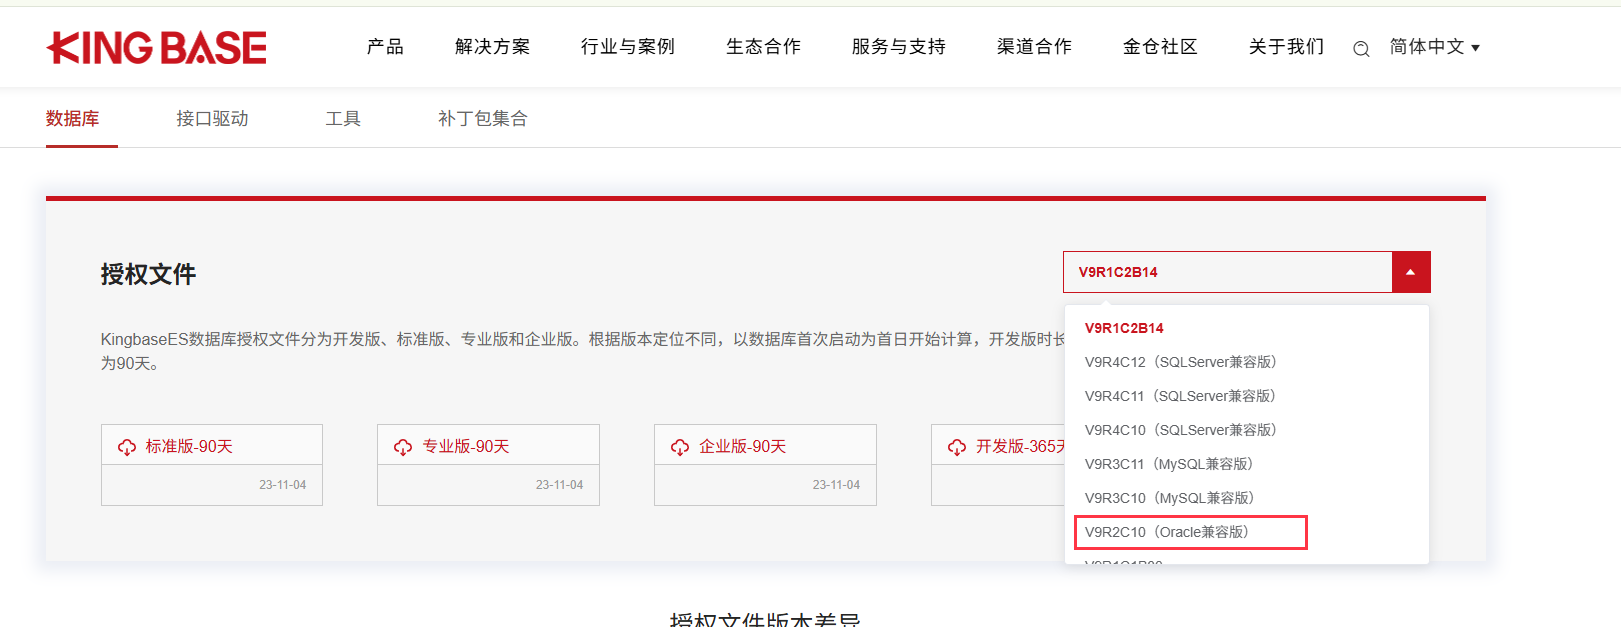Switch to the 数据库 tab
The height and width of the screenshot is (627, 1621).
(x=73, y=119)
